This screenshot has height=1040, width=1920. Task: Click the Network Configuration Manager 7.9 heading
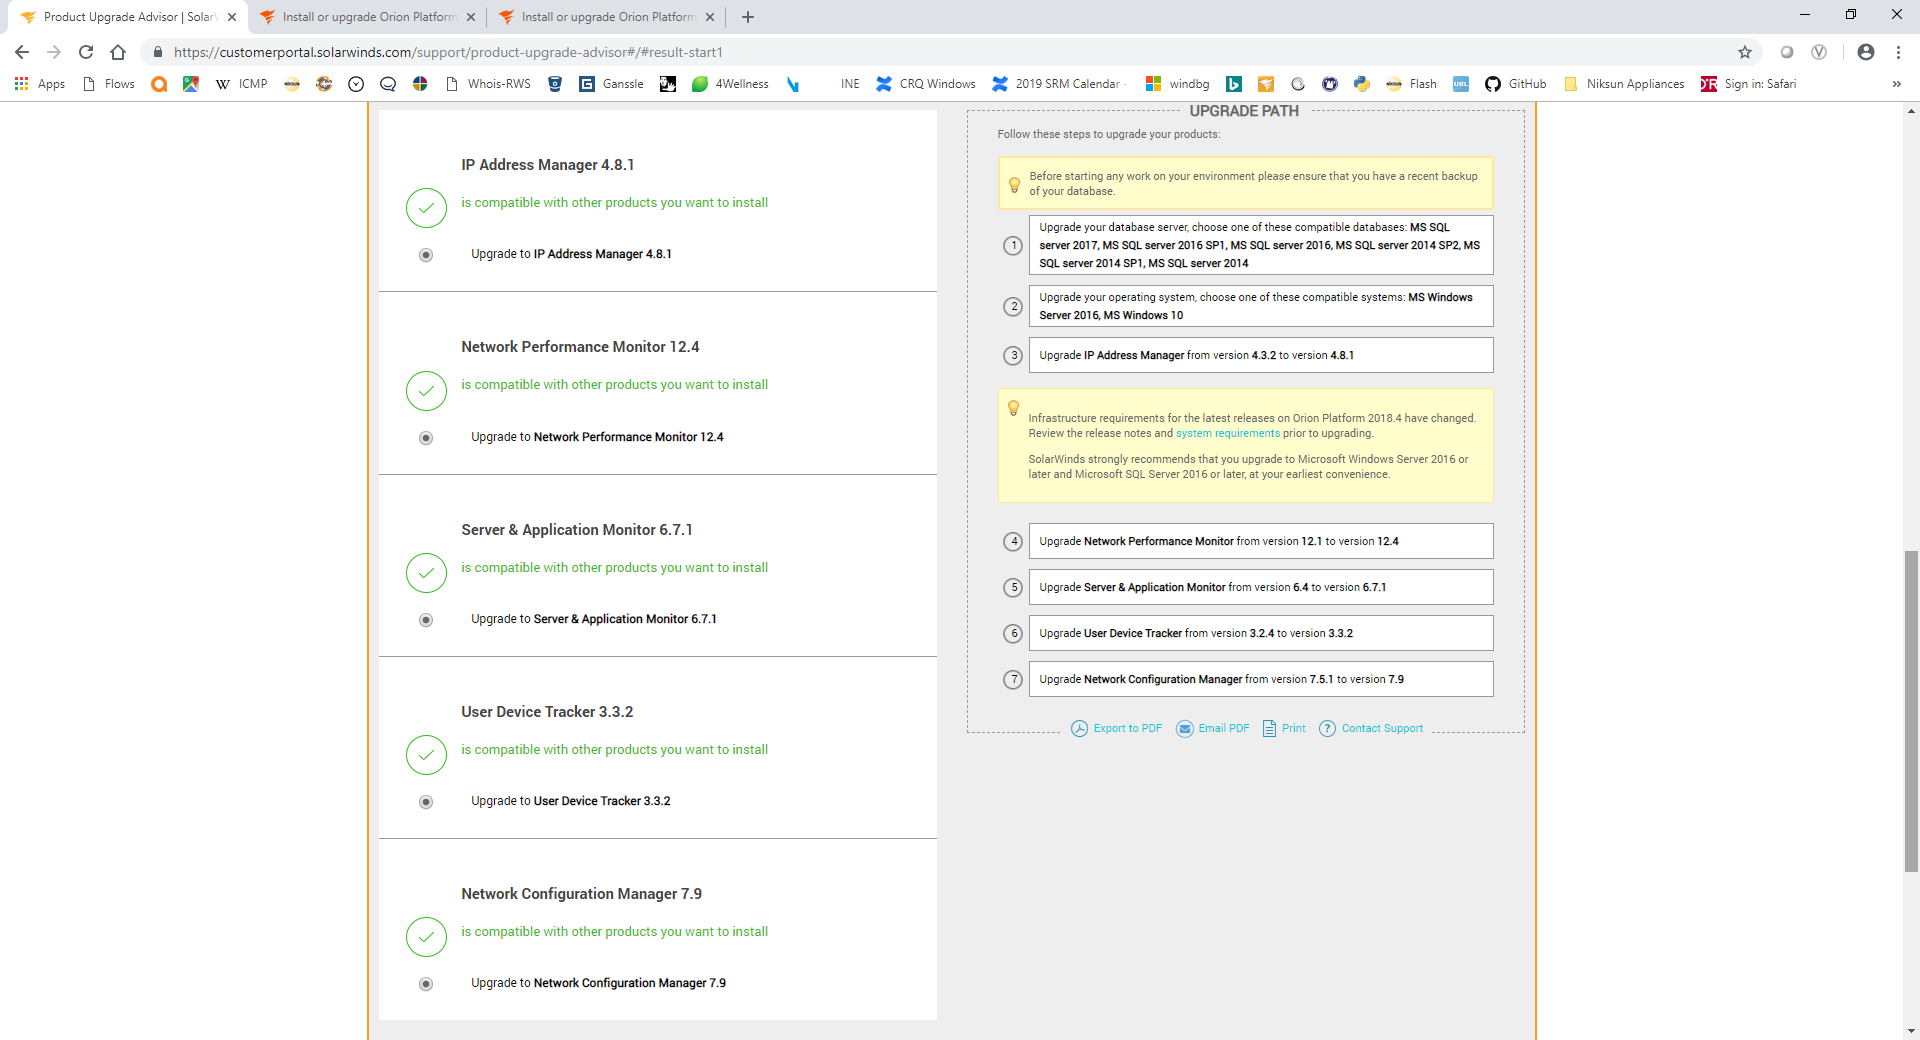[x=582, y=894]
